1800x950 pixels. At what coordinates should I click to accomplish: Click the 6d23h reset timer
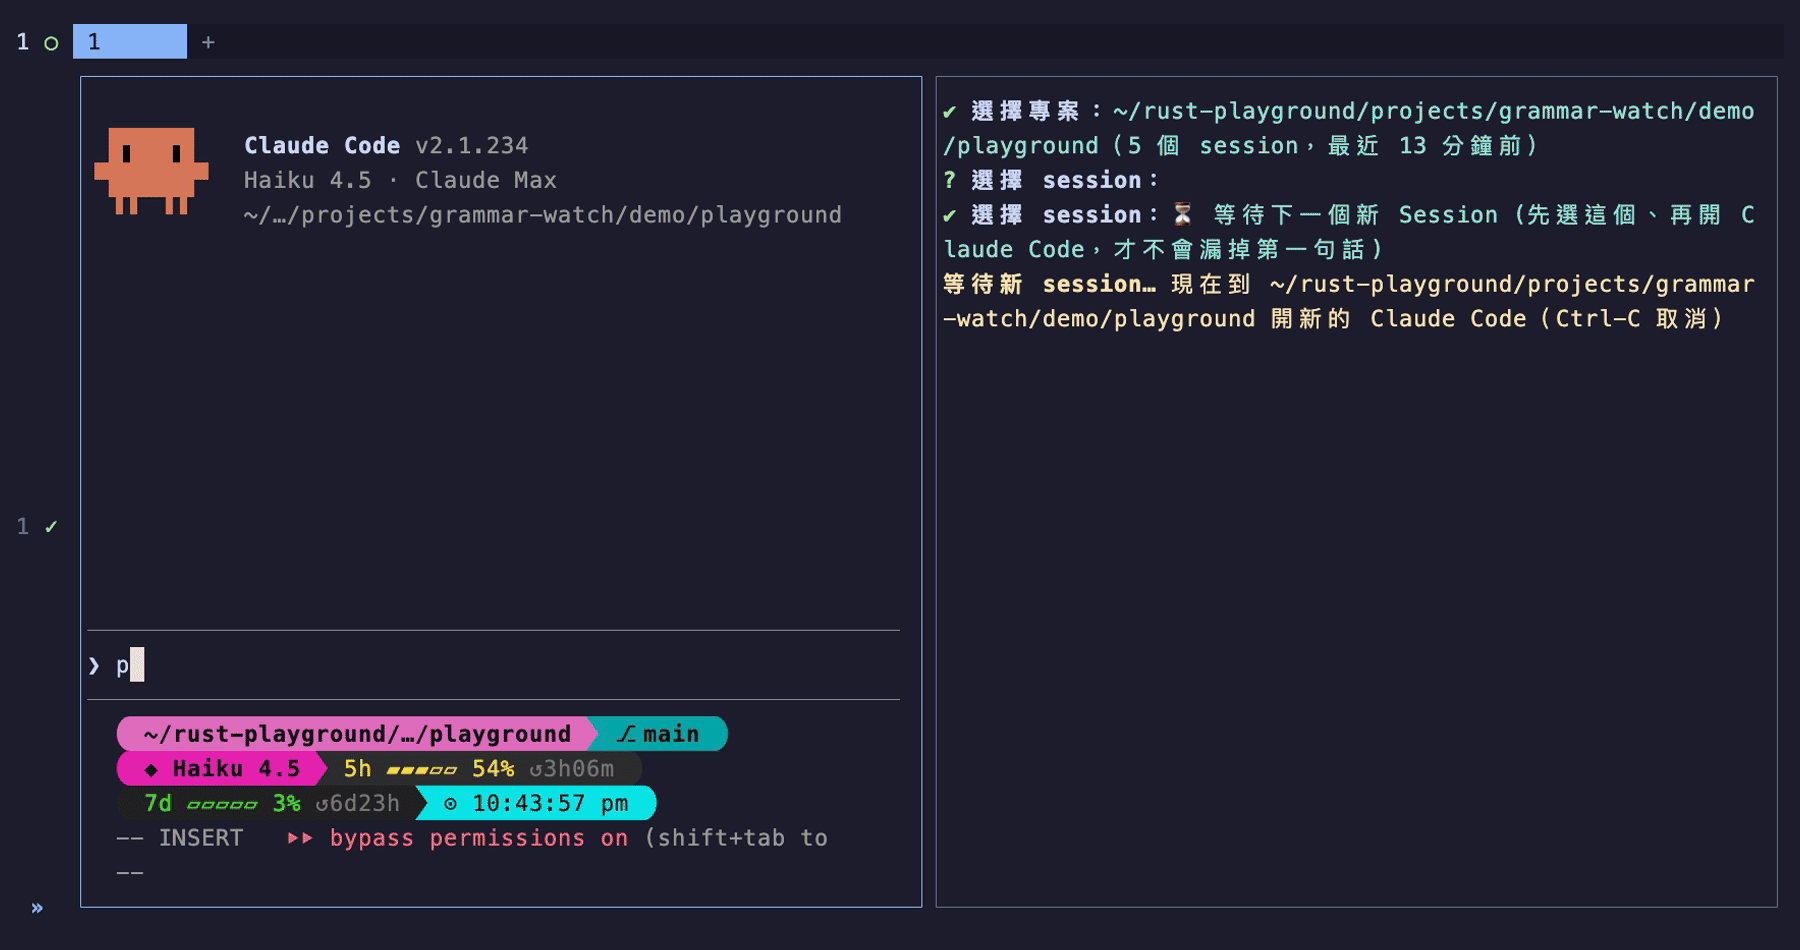pyautogui.click(x=358, y=803)
